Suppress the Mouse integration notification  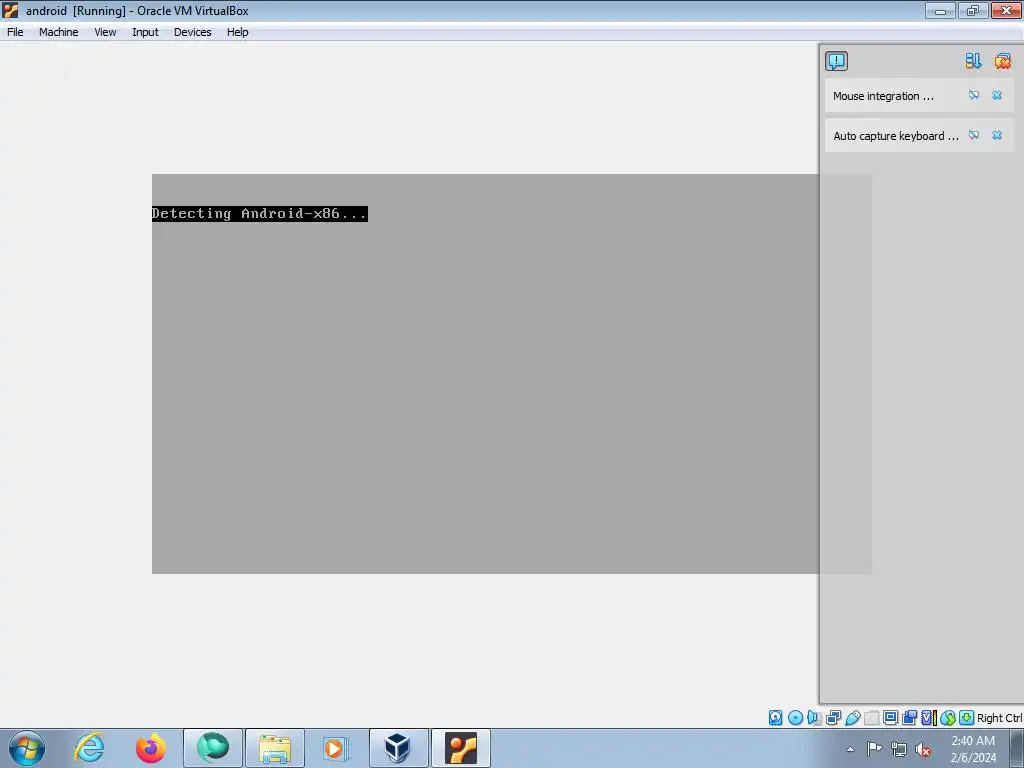point(974,95)
